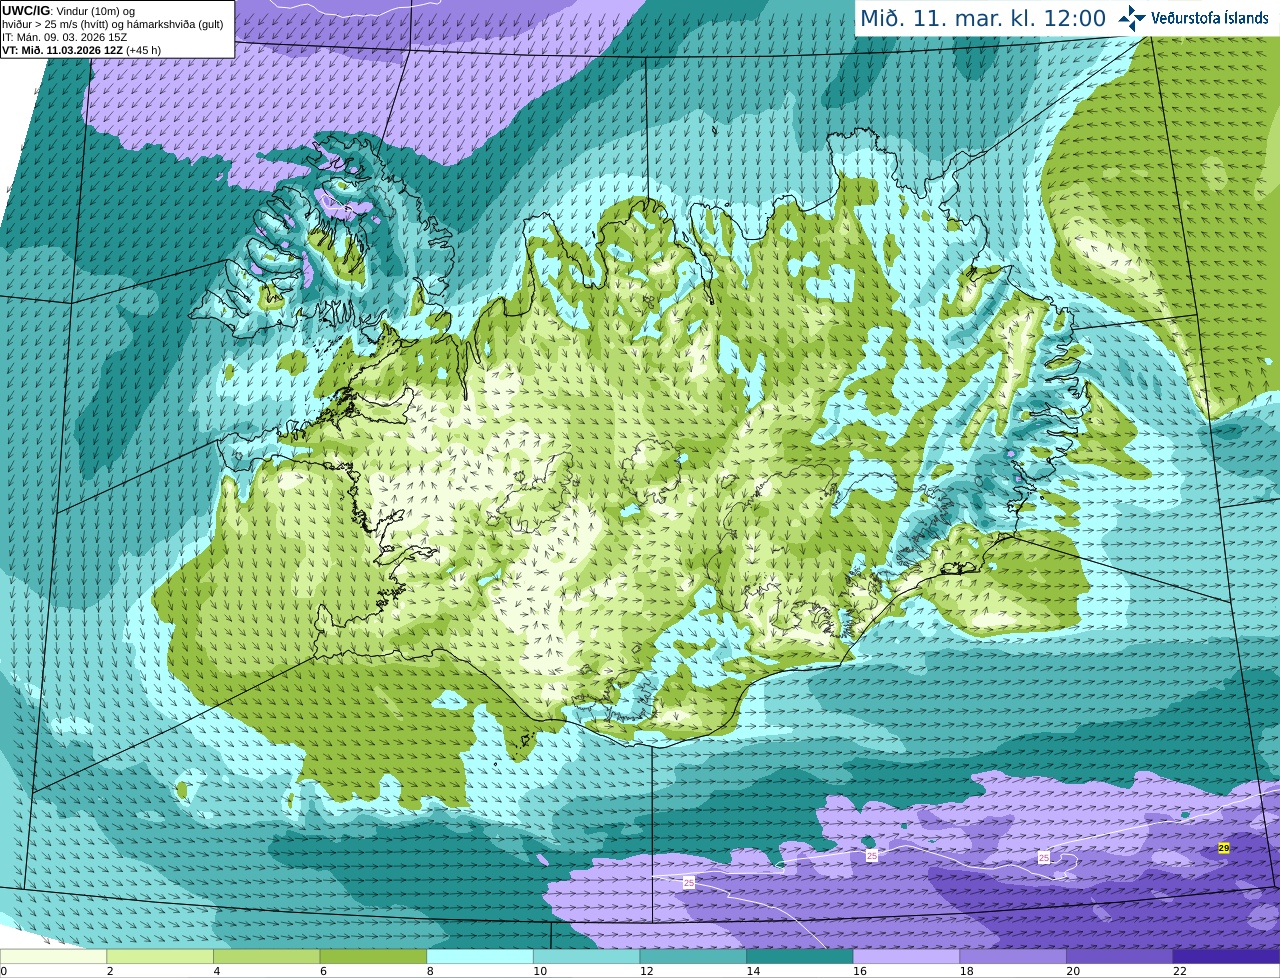Click the legend tick label '6'

[x=323, y=971]
